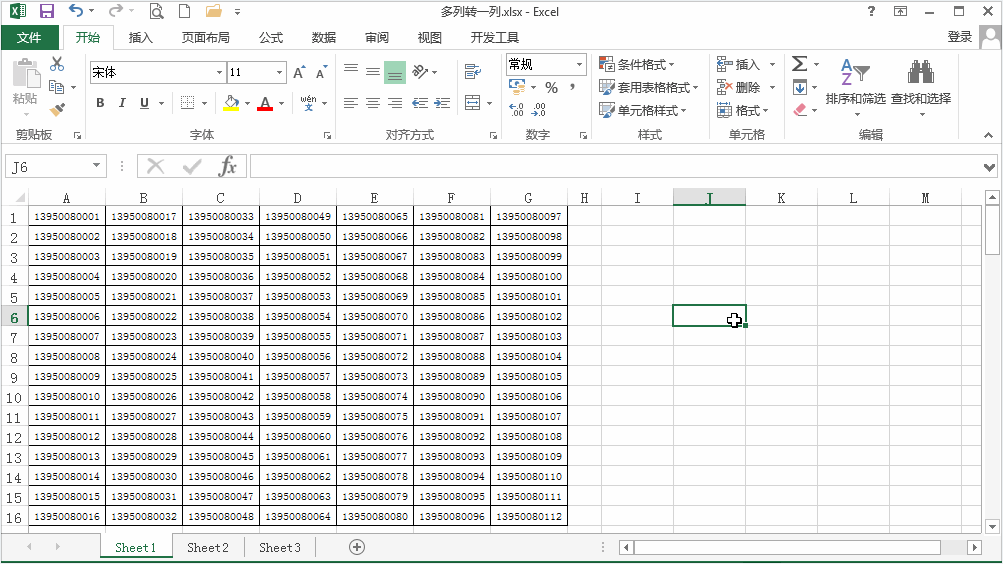Toggle italic formatting

point(122,103)
